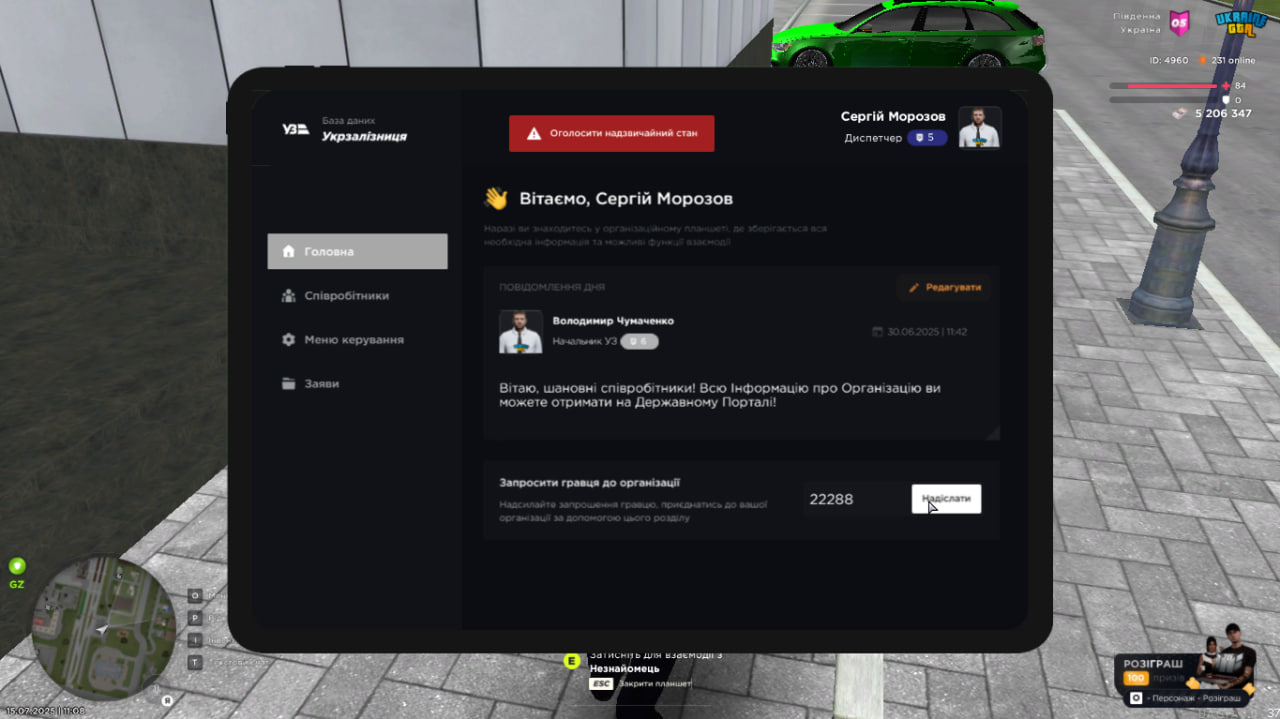The image size is (1280, 719).
Task: Open Меню керування in the sidebar
Action: (x=357, y=340)
